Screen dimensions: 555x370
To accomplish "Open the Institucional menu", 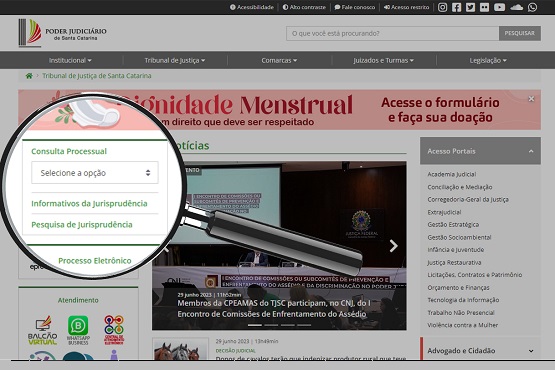I will pyautogui.click(x=70, y=61).
